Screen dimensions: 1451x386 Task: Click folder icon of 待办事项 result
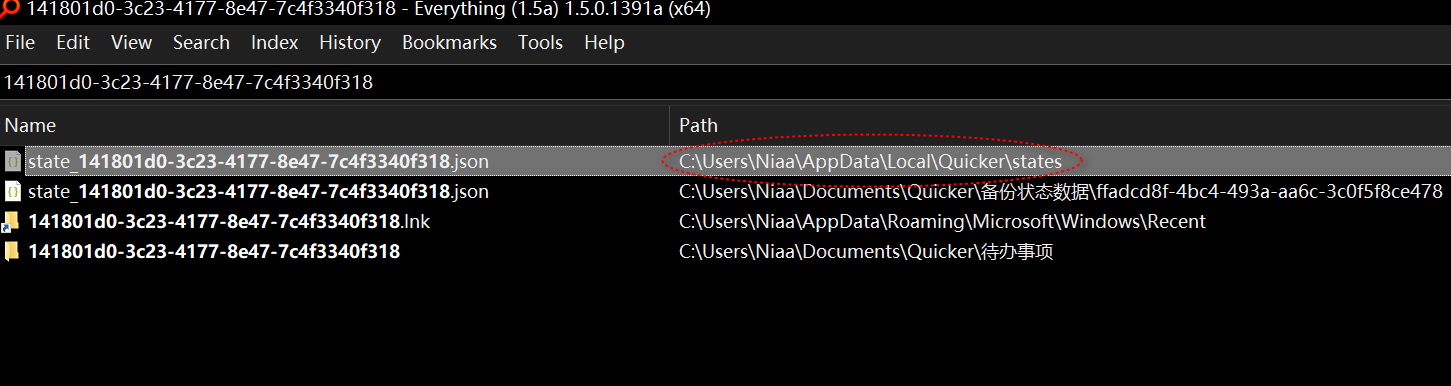pos(12,251)
